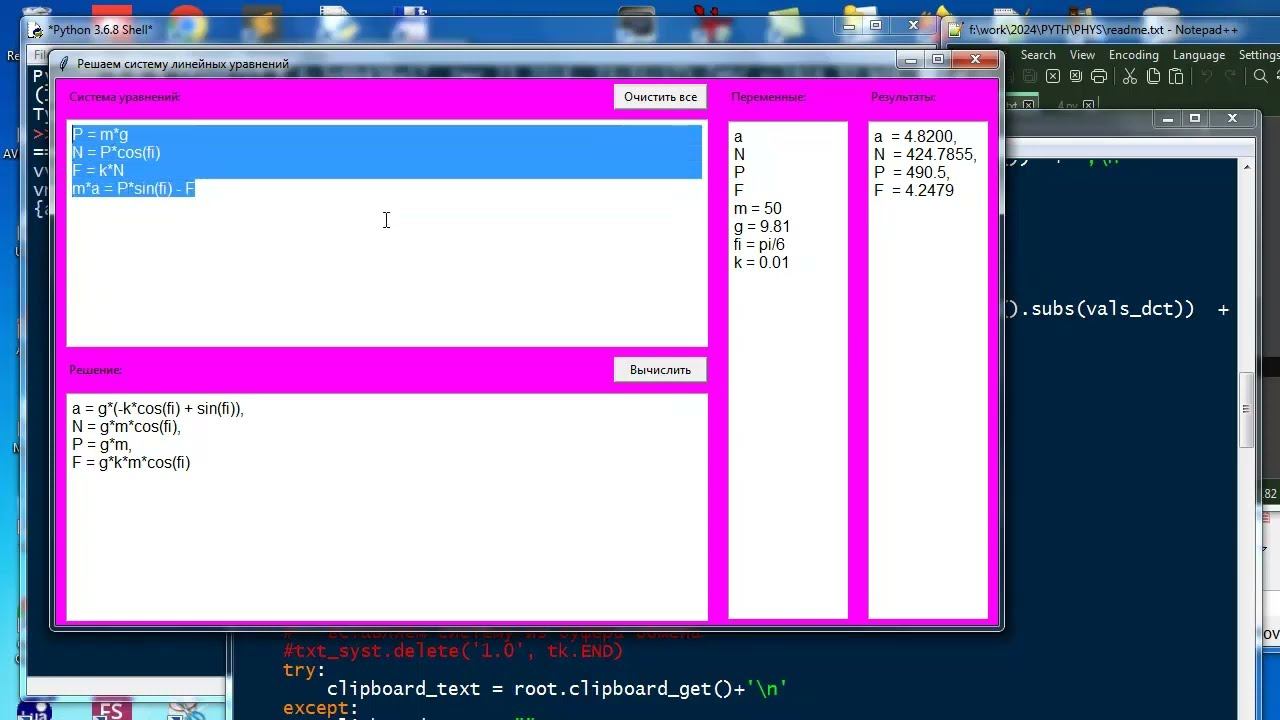
Task: Click the feather icon of the solver window
Action: [65, 63]
